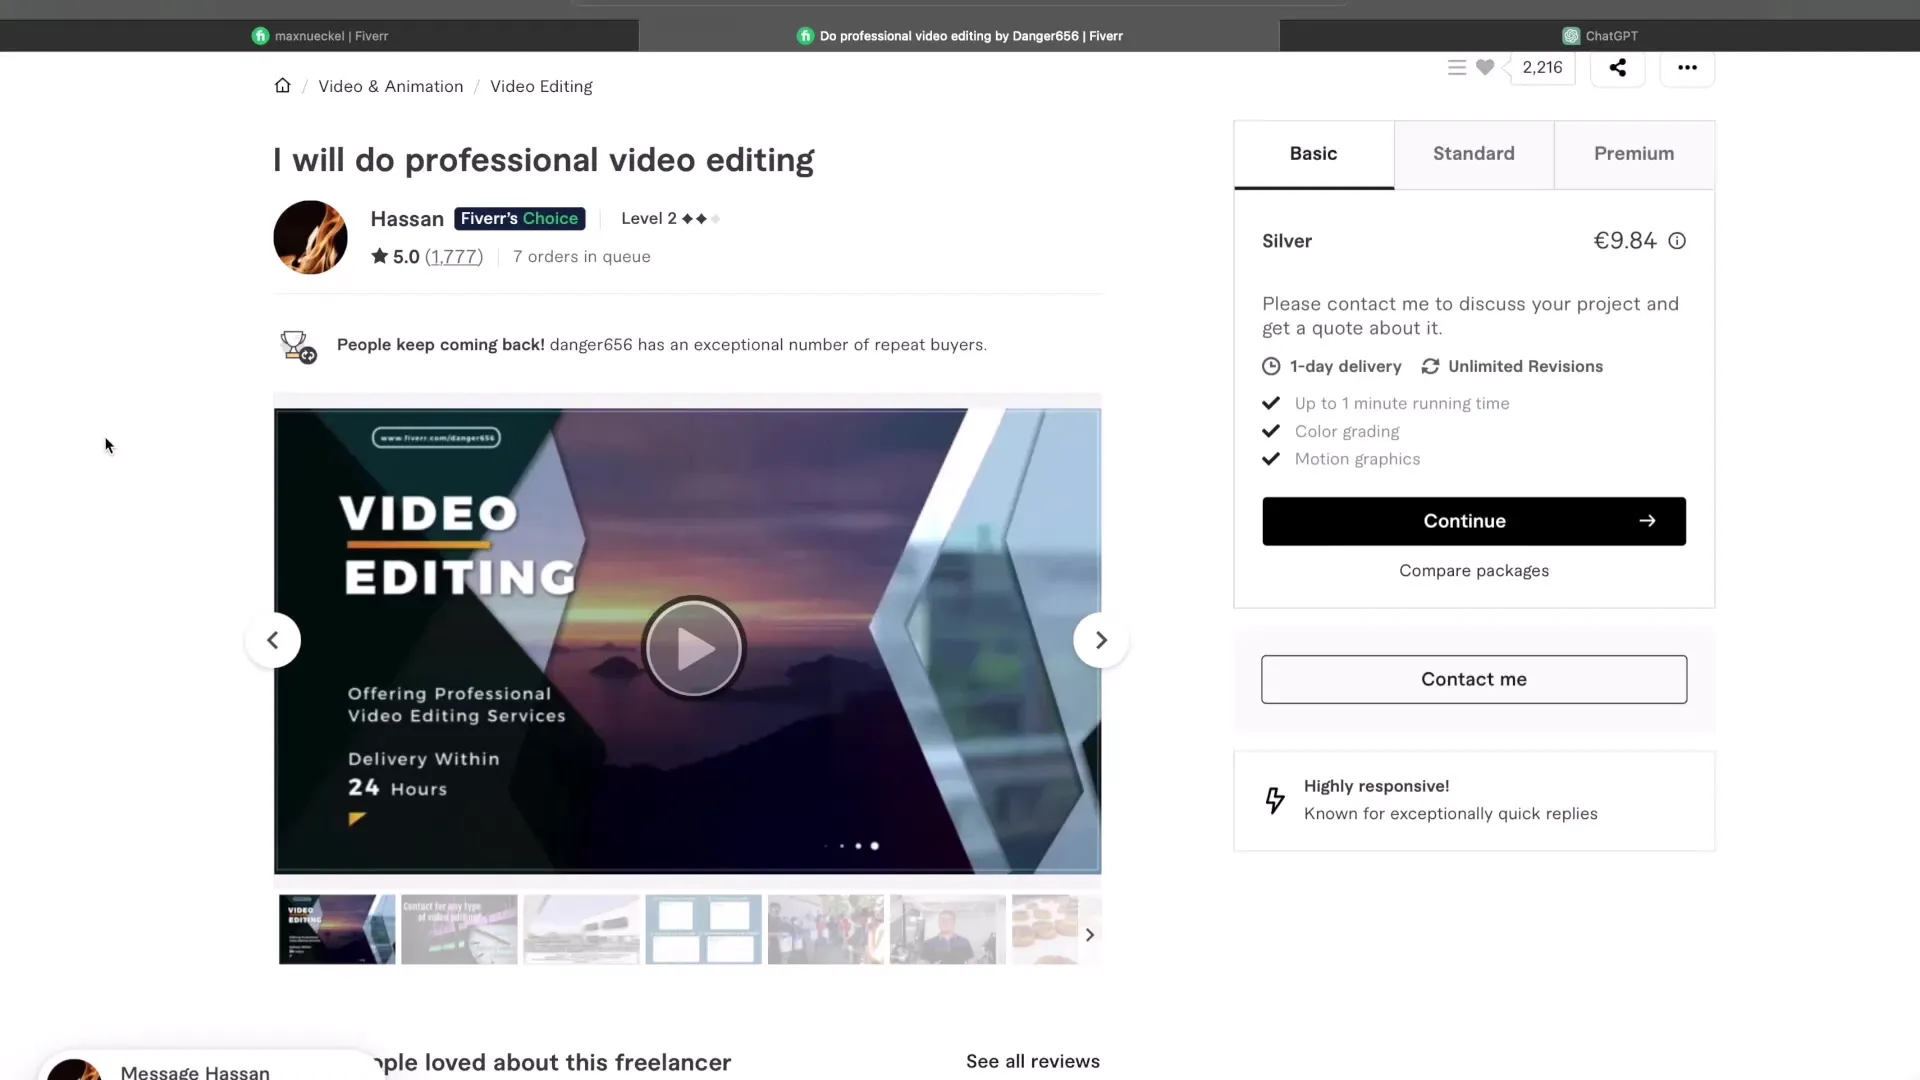Show price info tooltip next to €9.84
The width and height of the screenshot is (1920, 1080).
tap(1677, 241)
